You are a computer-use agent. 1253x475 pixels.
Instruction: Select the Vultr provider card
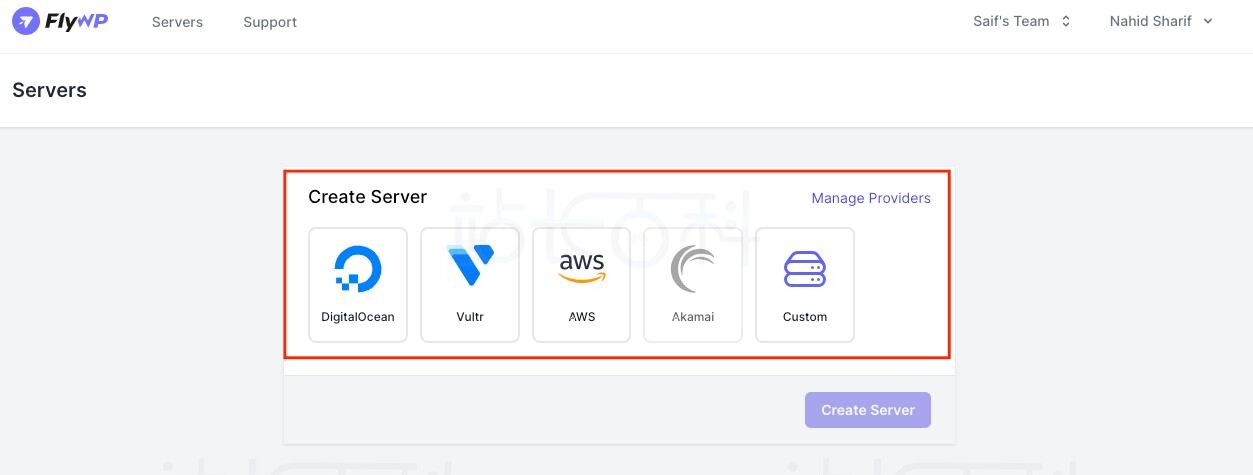[470, 285]
